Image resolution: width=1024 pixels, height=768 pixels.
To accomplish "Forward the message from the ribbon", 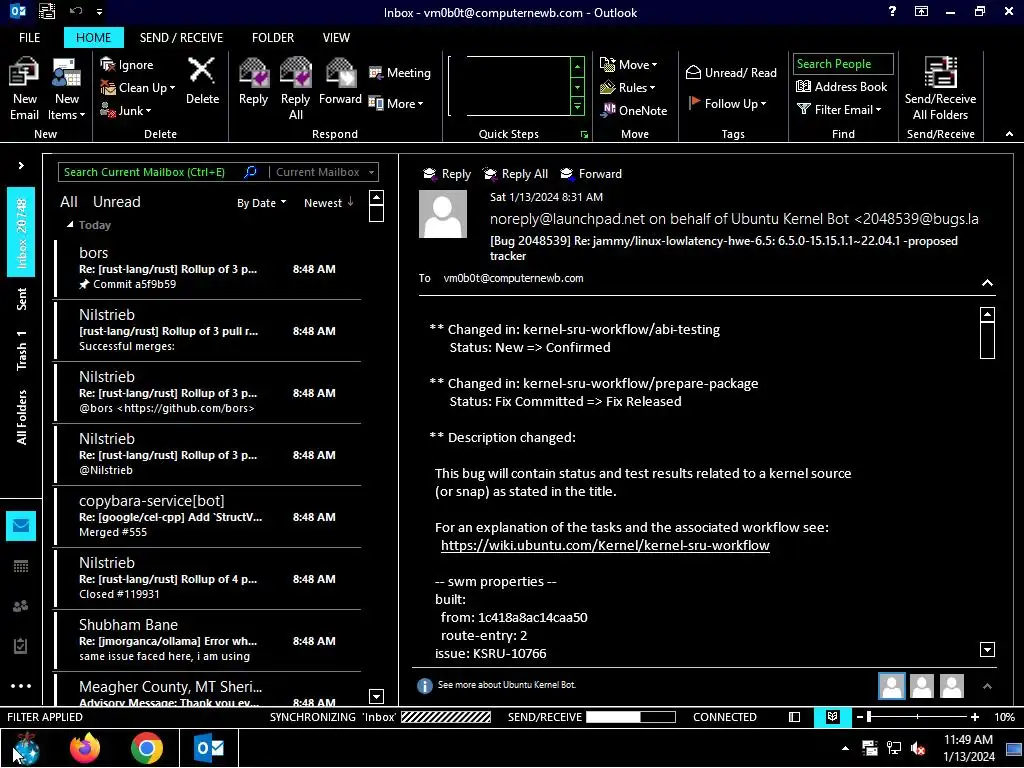I will (x=340, y=81).
